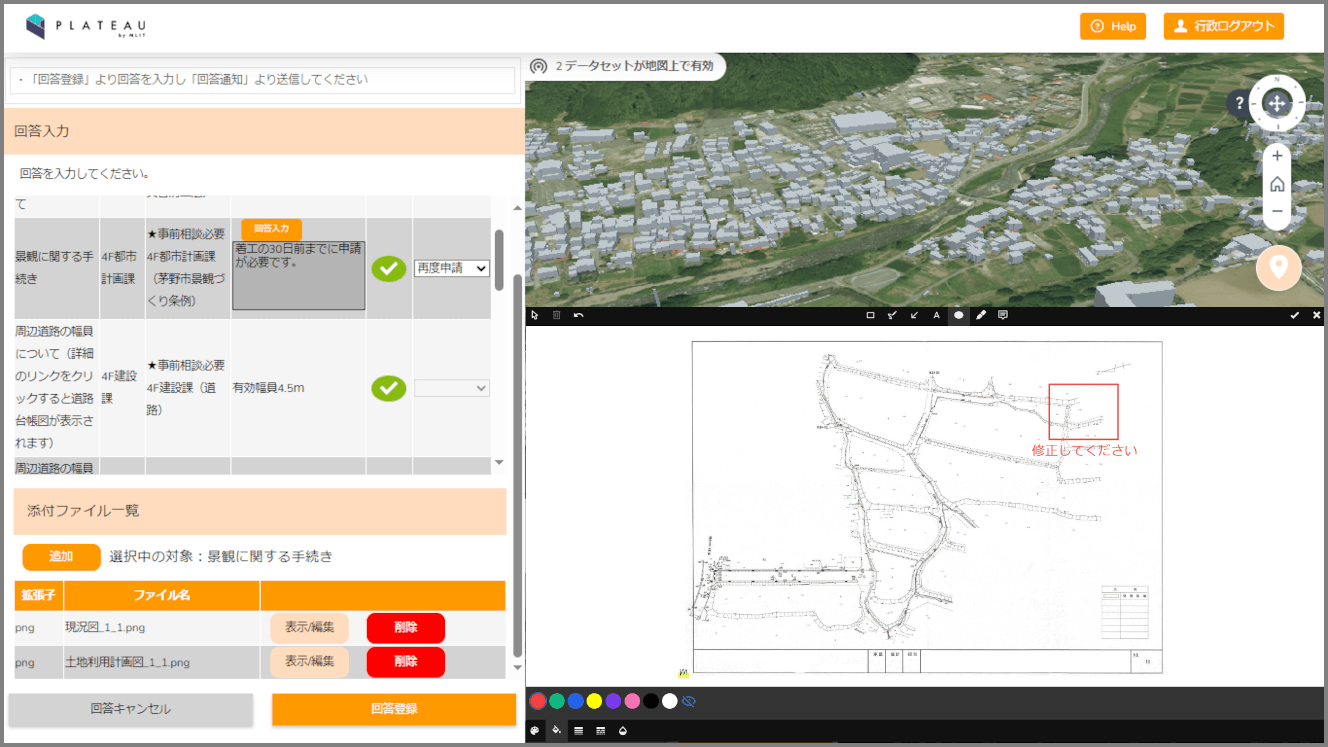Image resolution: width=1328 pixels, height=747 pixels.
Task: Undo the last annotation action
Action: coord(578,315)
